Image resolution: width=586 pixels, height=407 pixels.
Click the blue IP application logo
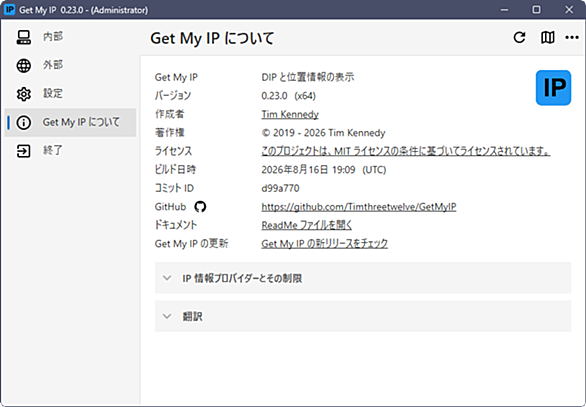point(553,88)
